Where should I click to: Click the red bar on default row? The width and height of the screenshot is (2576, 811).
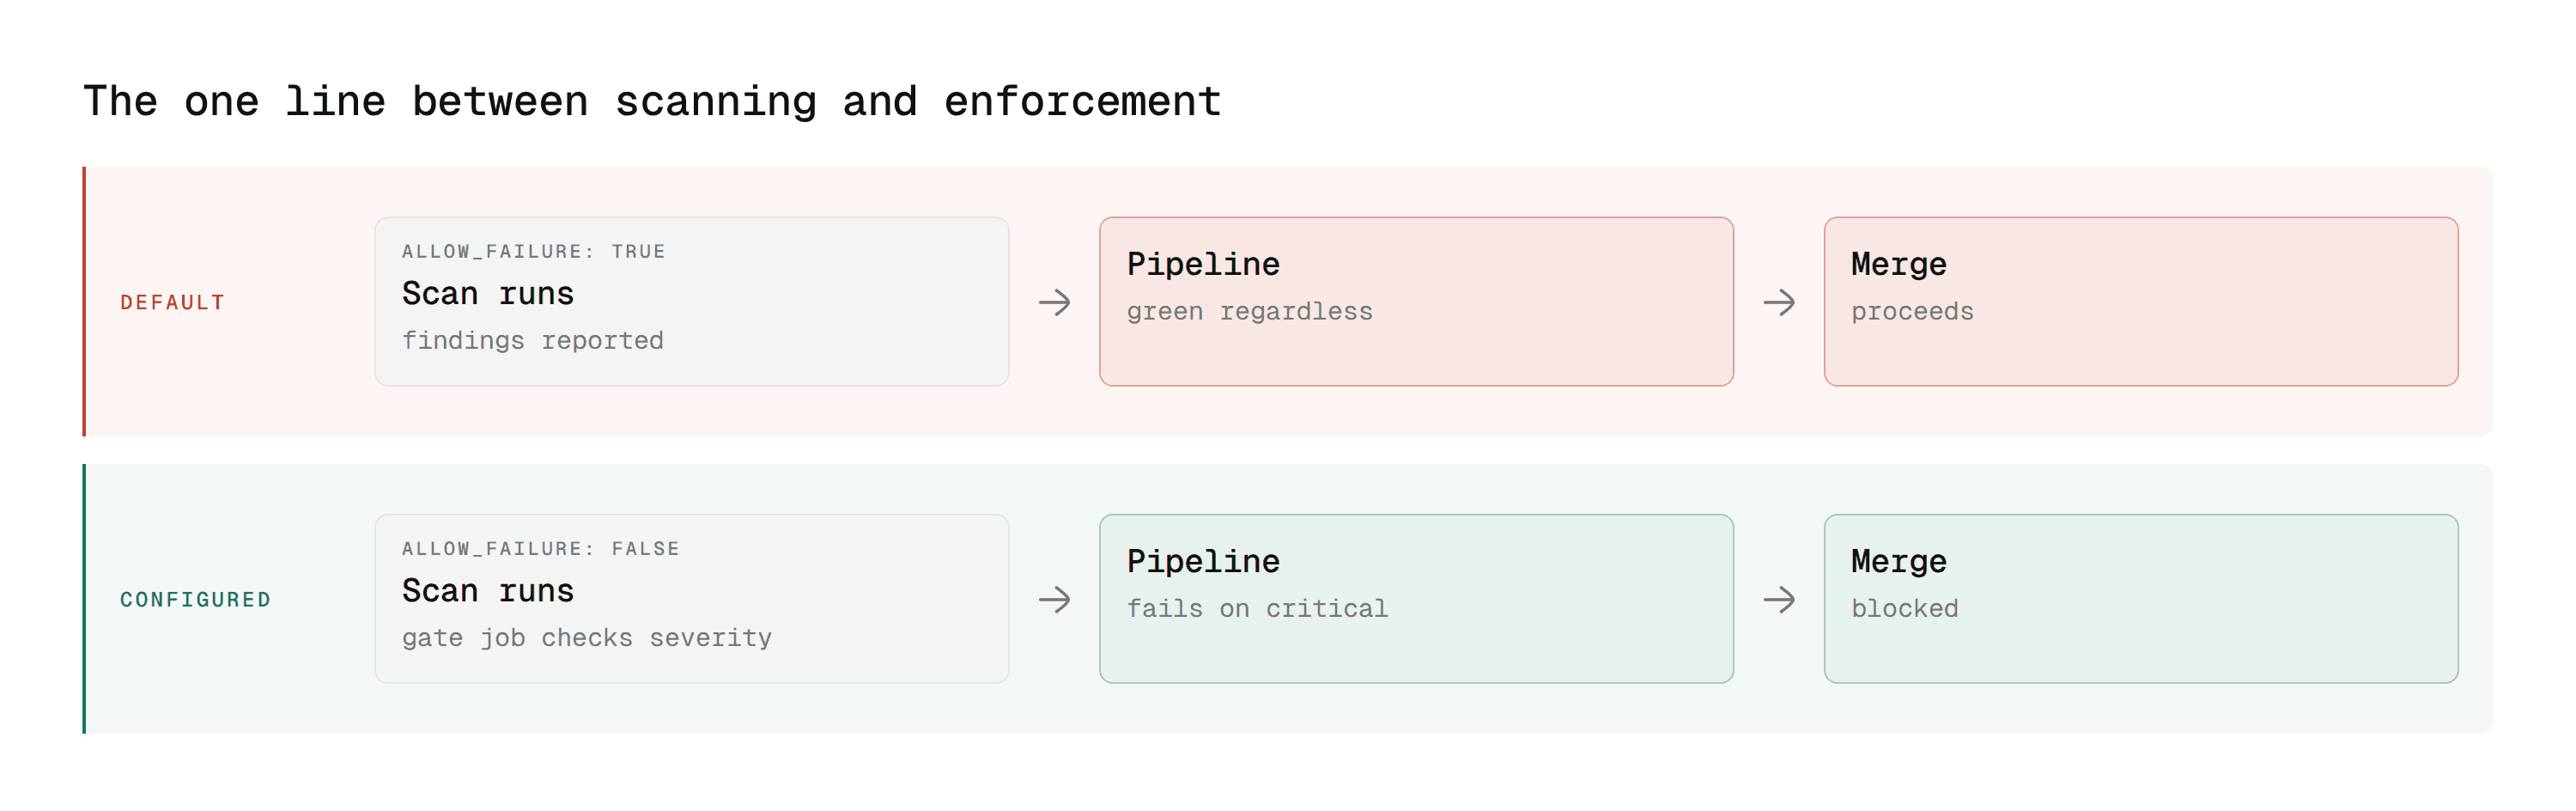tap(84, 302)
